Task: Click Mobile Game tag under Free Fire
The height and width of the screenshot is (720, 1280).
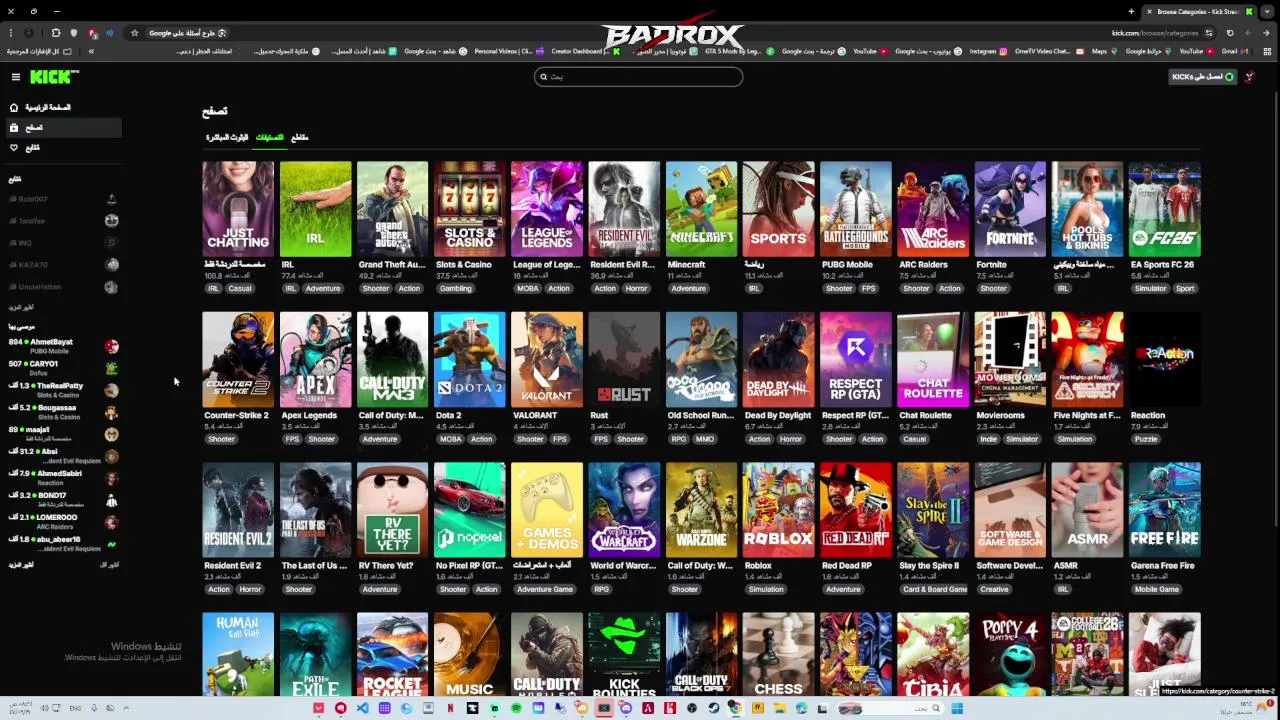Action: pyautogui.click(x=1157, y=590)
